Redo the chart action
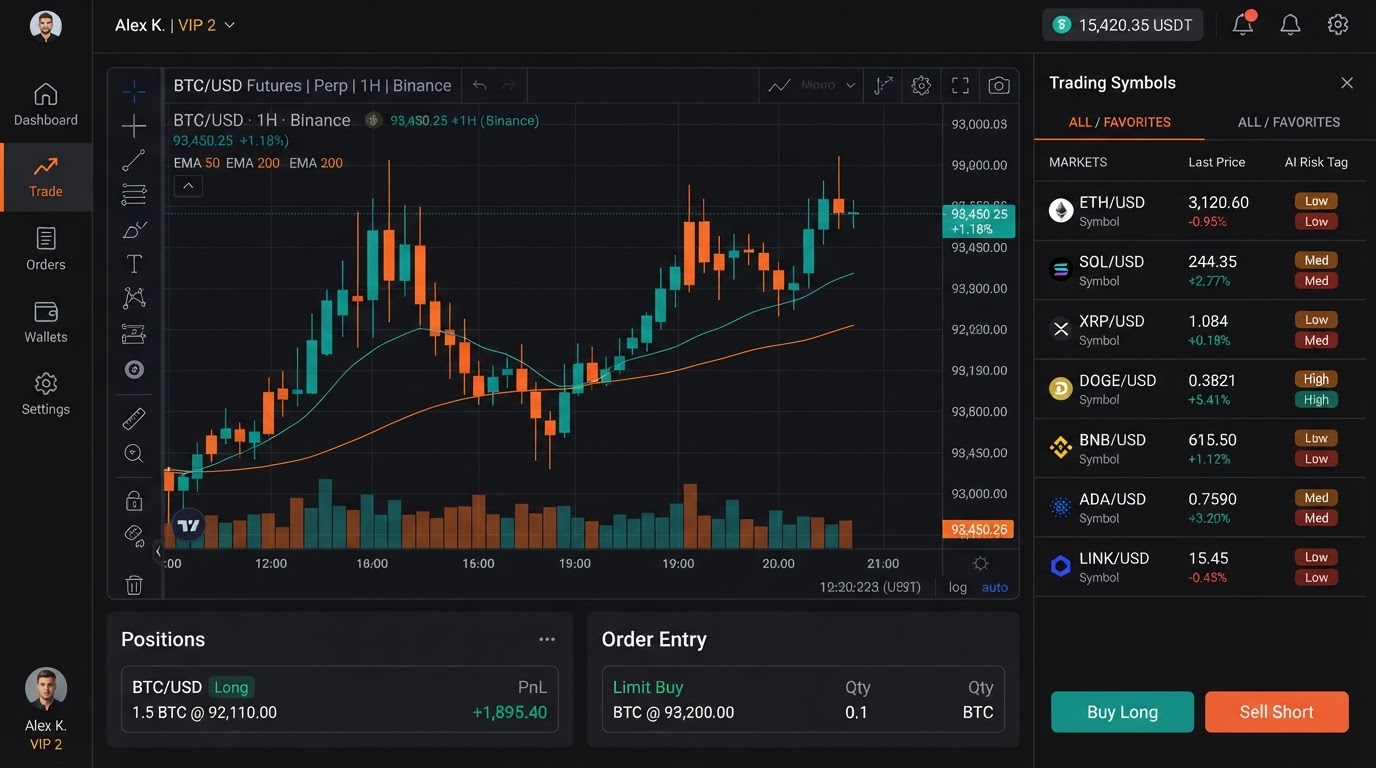Viewport: 1376px width, 768px height. (509, 86)
